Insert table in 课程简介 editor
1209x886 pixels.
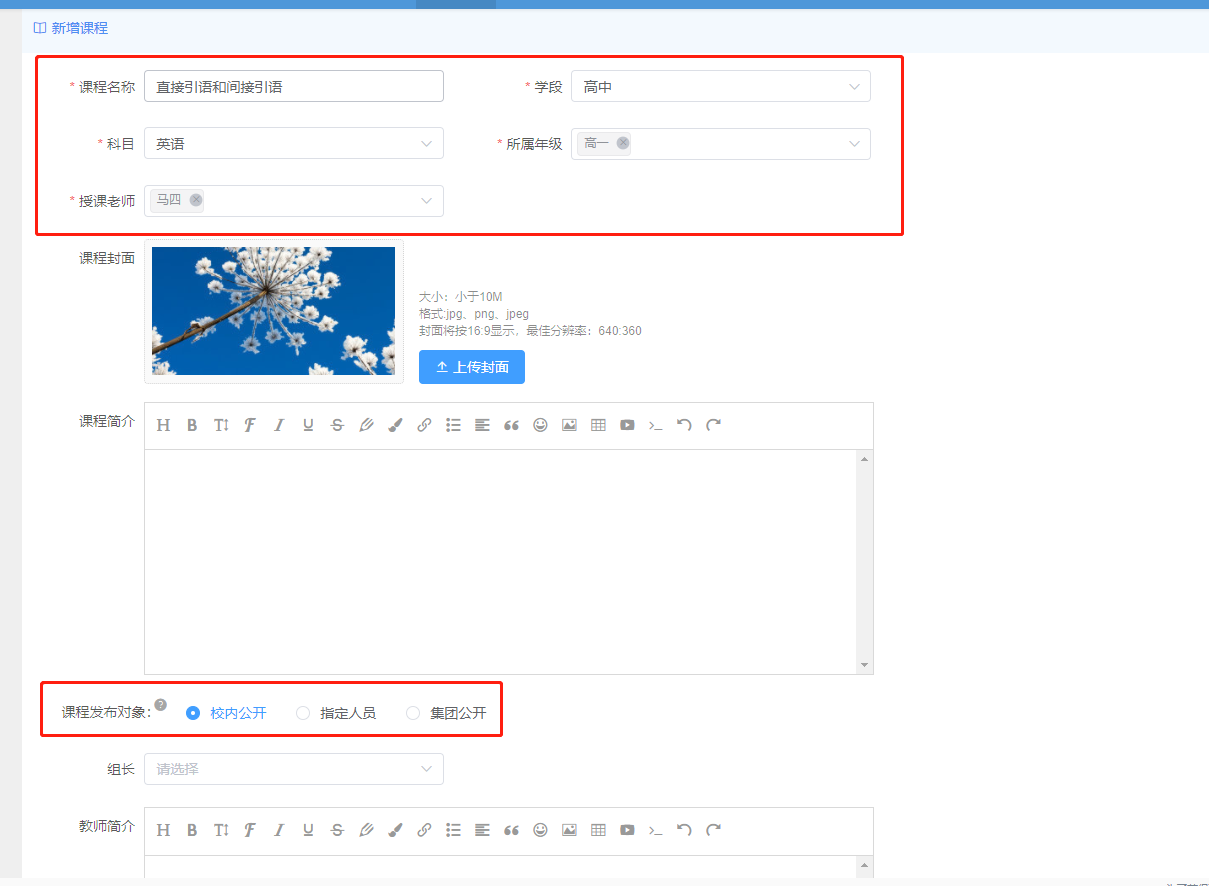coord(598,425)
